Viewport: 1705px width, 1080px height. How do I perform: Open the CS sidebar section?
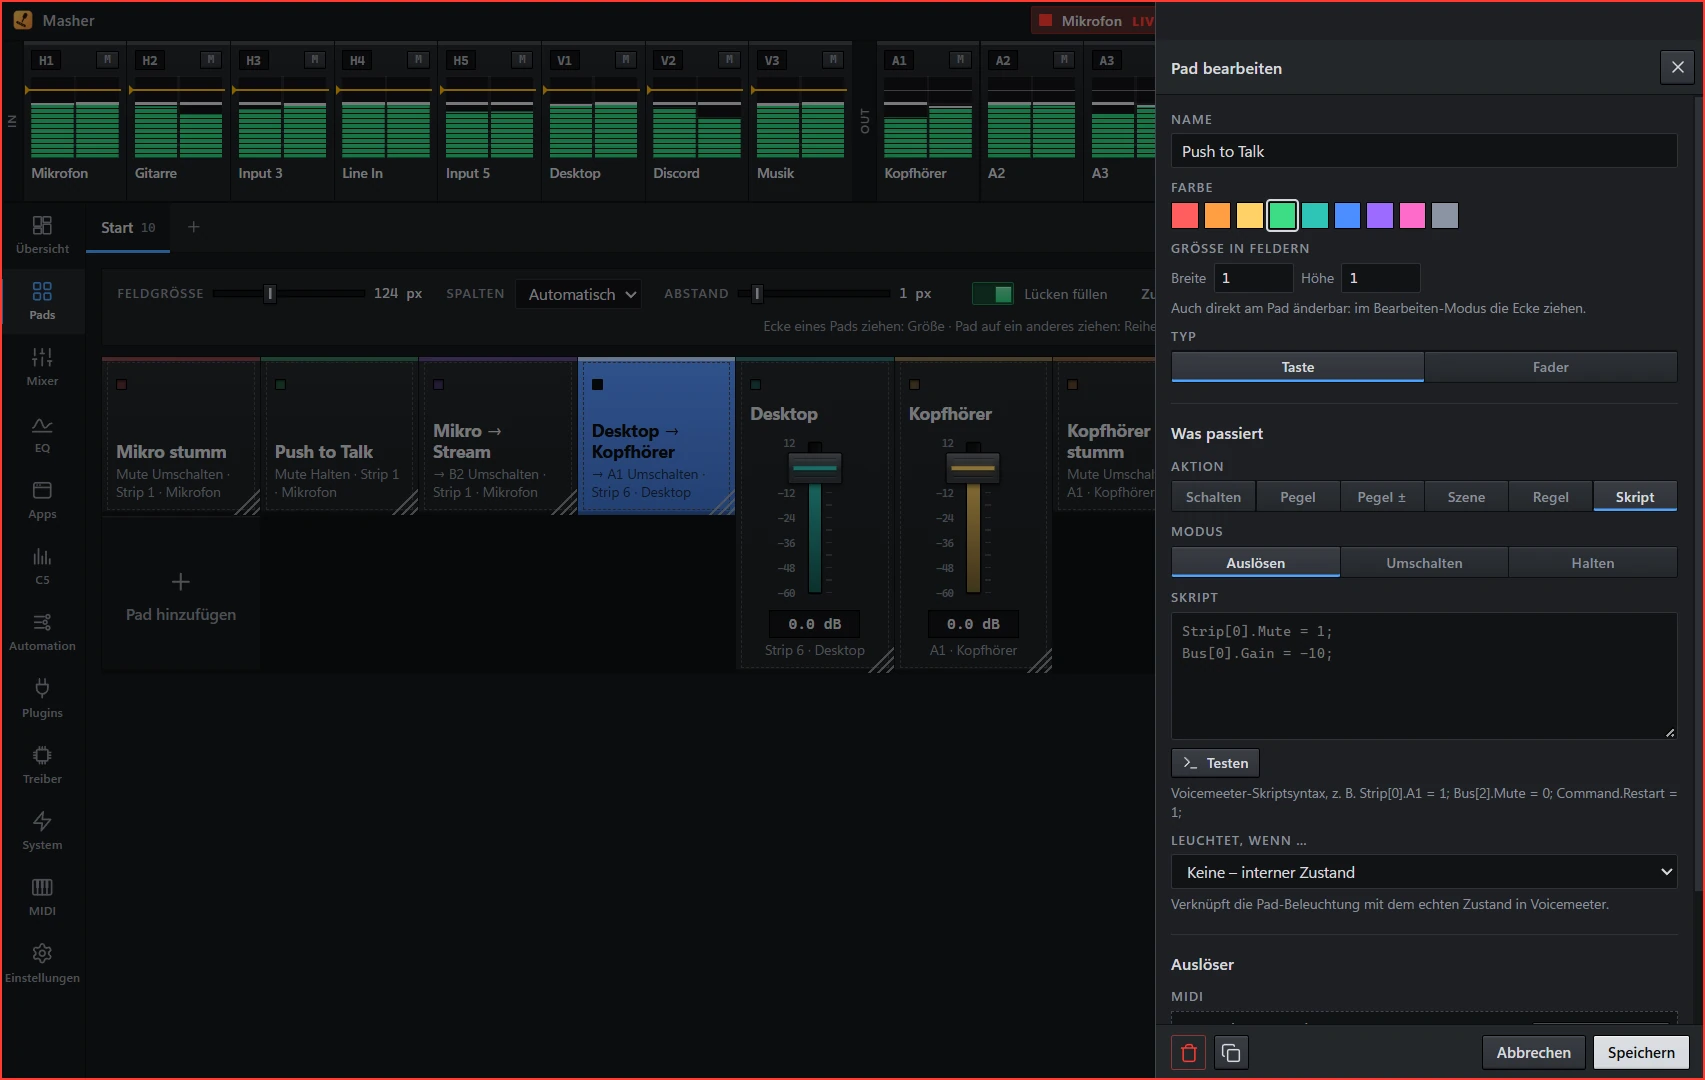coord(42,566)
